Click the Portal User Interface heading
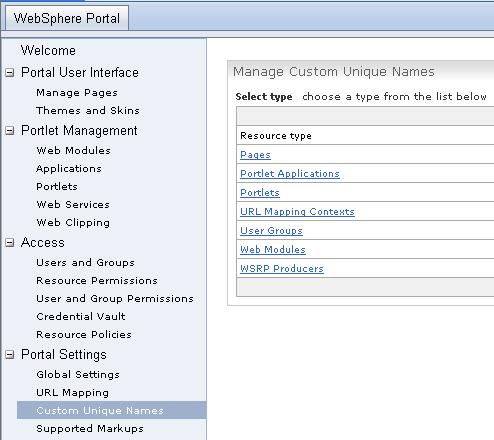This screenshot has width=494, height=440. 80,73
